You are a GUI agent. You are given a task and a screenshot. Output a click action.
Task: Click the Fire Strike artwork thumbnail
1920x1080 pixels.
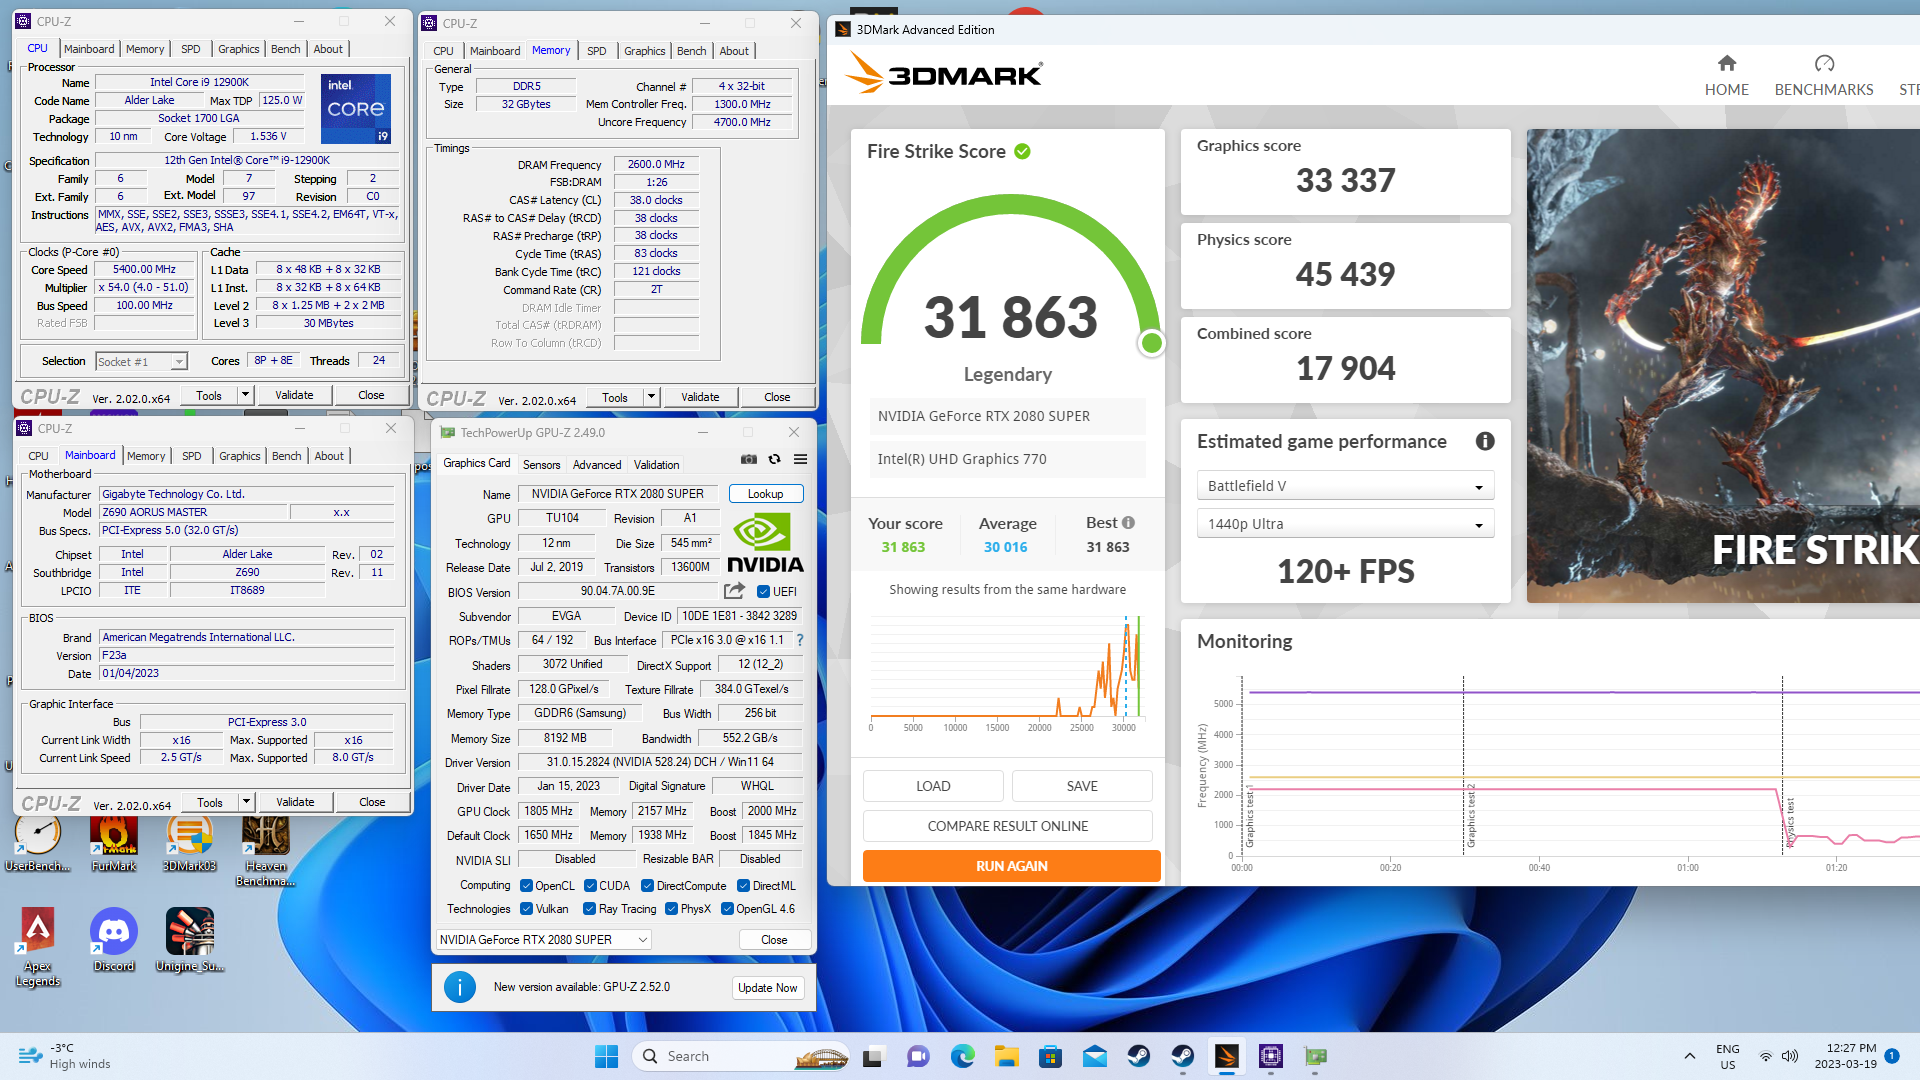pyautogui.click(x=1723, y=366)
